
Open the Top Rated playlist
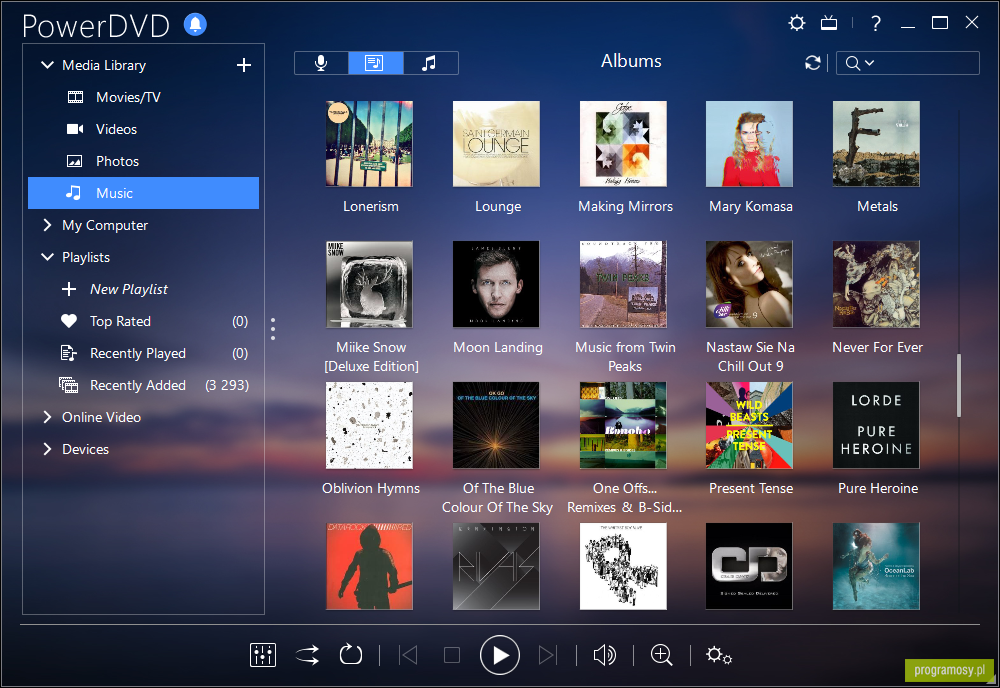pyautogui.click(x=143, y=321)
